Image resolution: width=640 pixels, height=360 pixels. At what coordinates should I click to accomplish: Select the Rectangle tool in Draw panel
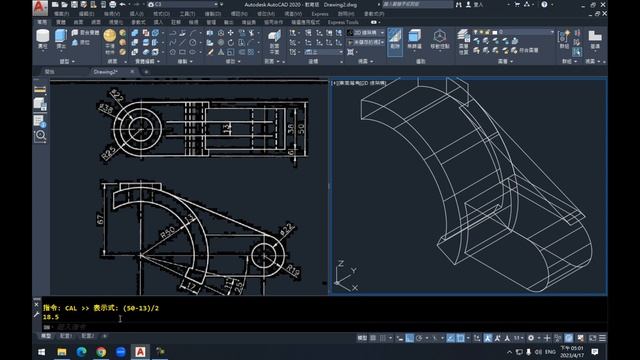[182, 52]
